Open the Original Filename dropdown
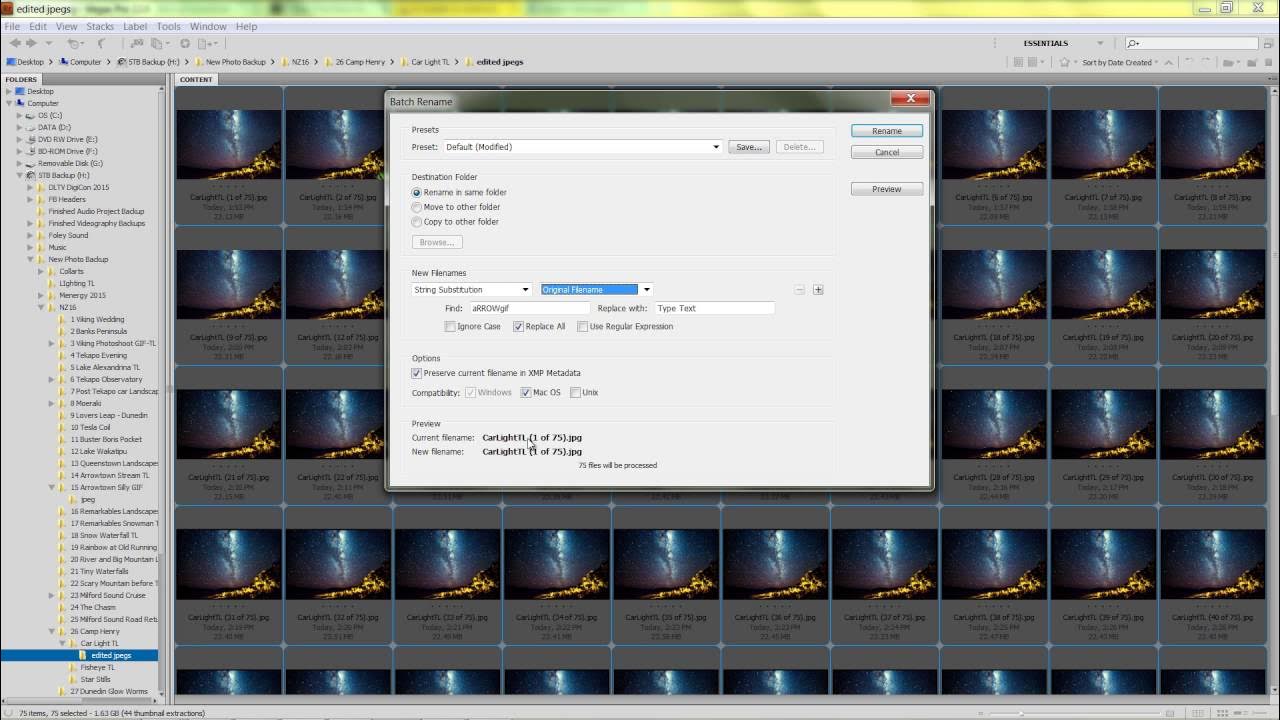 pyautogui.click(x=596, y=290)
